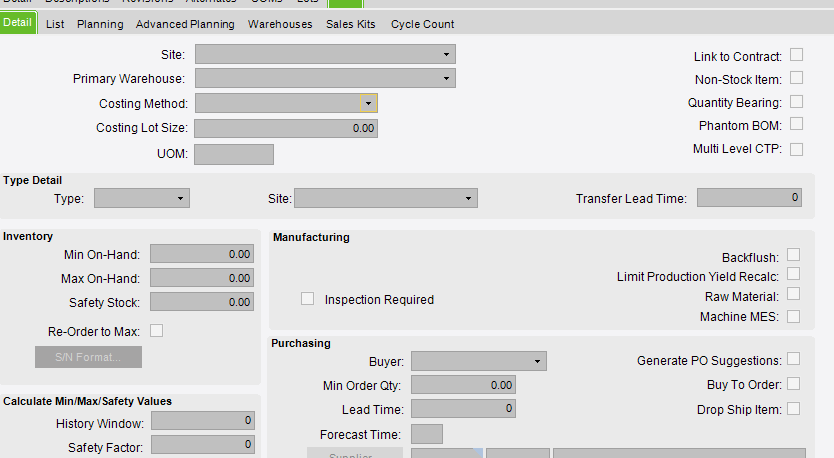Switch to the Planning tab
The height and width of the screenshot is (458, 834).
tap(100, 24)
